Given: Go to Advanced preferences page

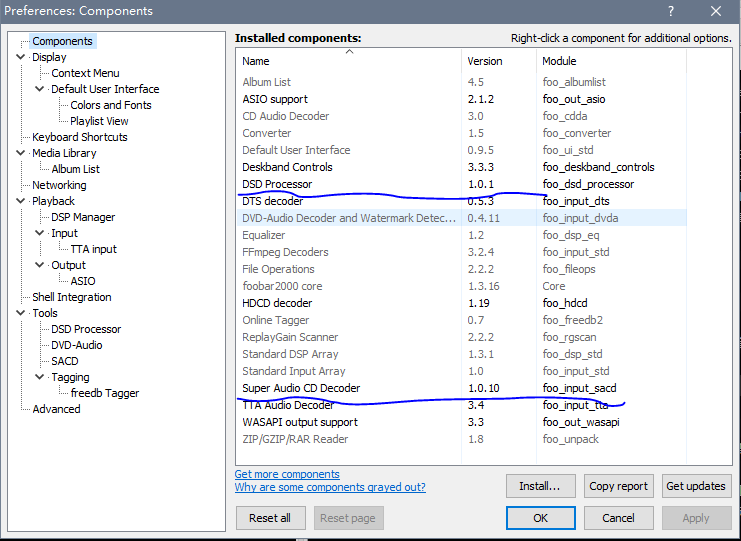Looking at the screenshot, I should pos(56,409).
